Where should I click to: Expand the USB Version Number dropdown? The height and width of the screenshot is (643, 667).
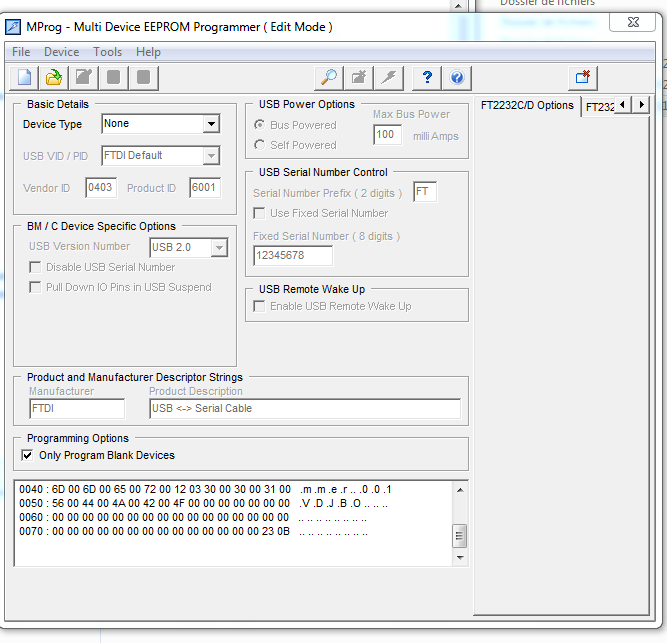coord(219,248)
